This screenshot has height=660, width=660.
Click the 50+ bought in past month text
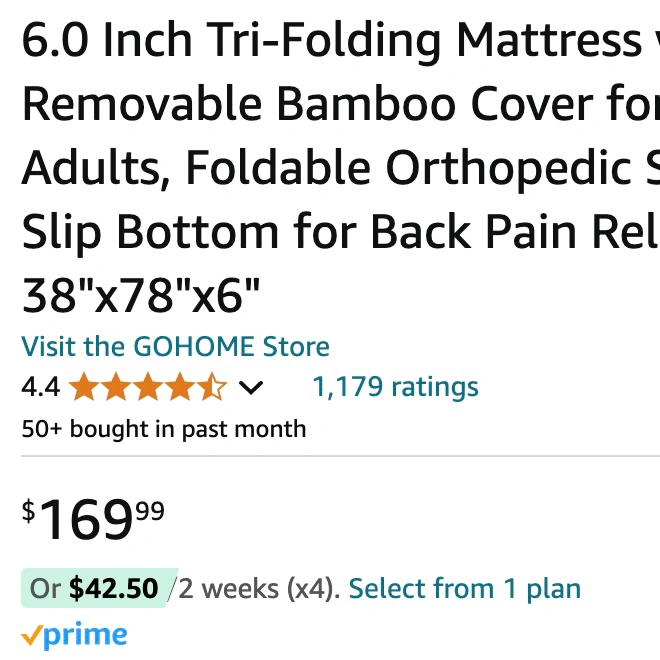(x=164, y=429)
